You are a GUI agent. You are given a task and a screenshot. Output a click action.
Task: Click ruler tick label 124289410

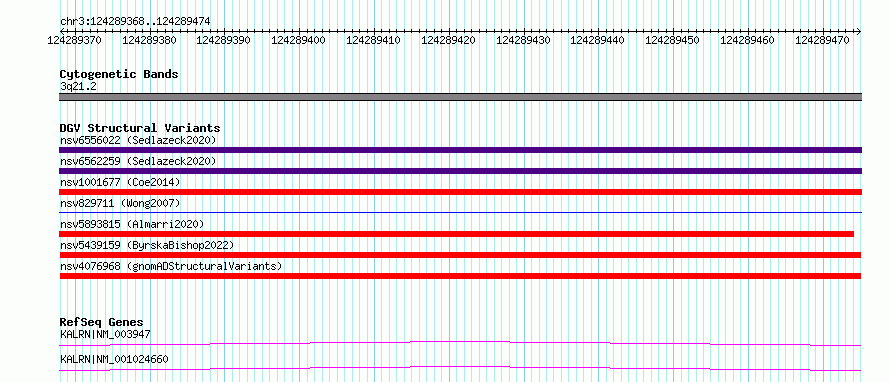click(x=373, y=41)
